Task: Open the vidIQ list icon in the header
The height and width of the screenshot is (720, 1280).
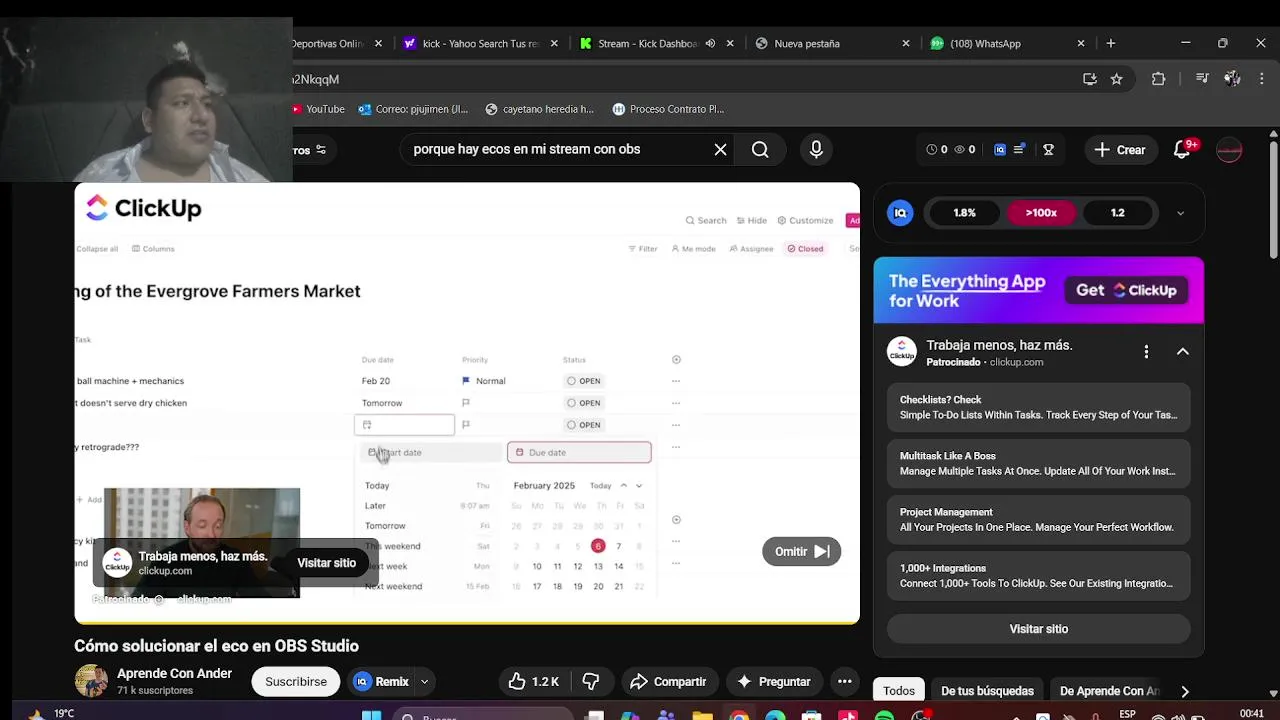Action: [1019, 149]
